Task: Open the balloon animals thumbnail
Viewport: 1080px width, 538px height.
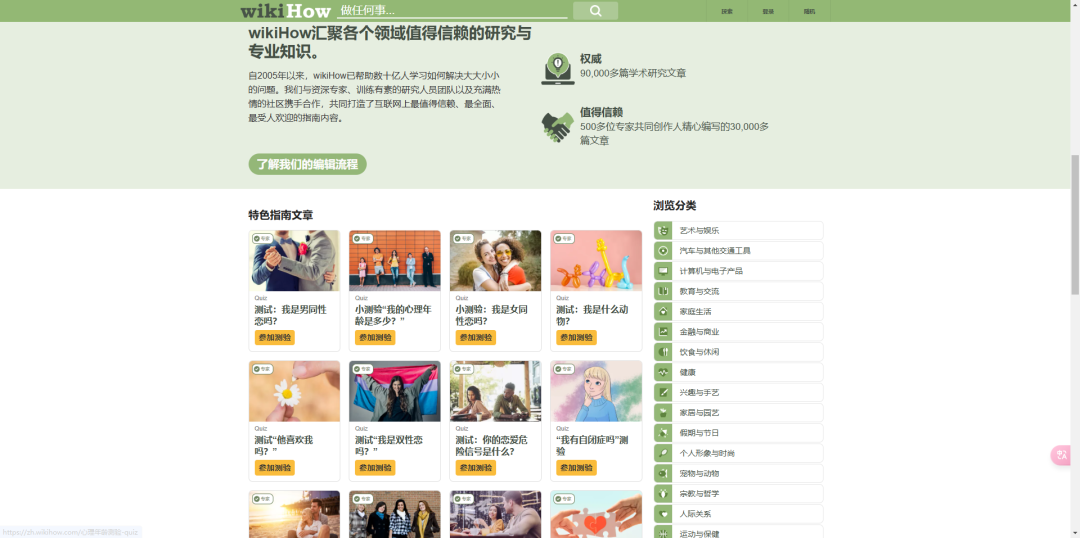Action: (x=596, y=260)
